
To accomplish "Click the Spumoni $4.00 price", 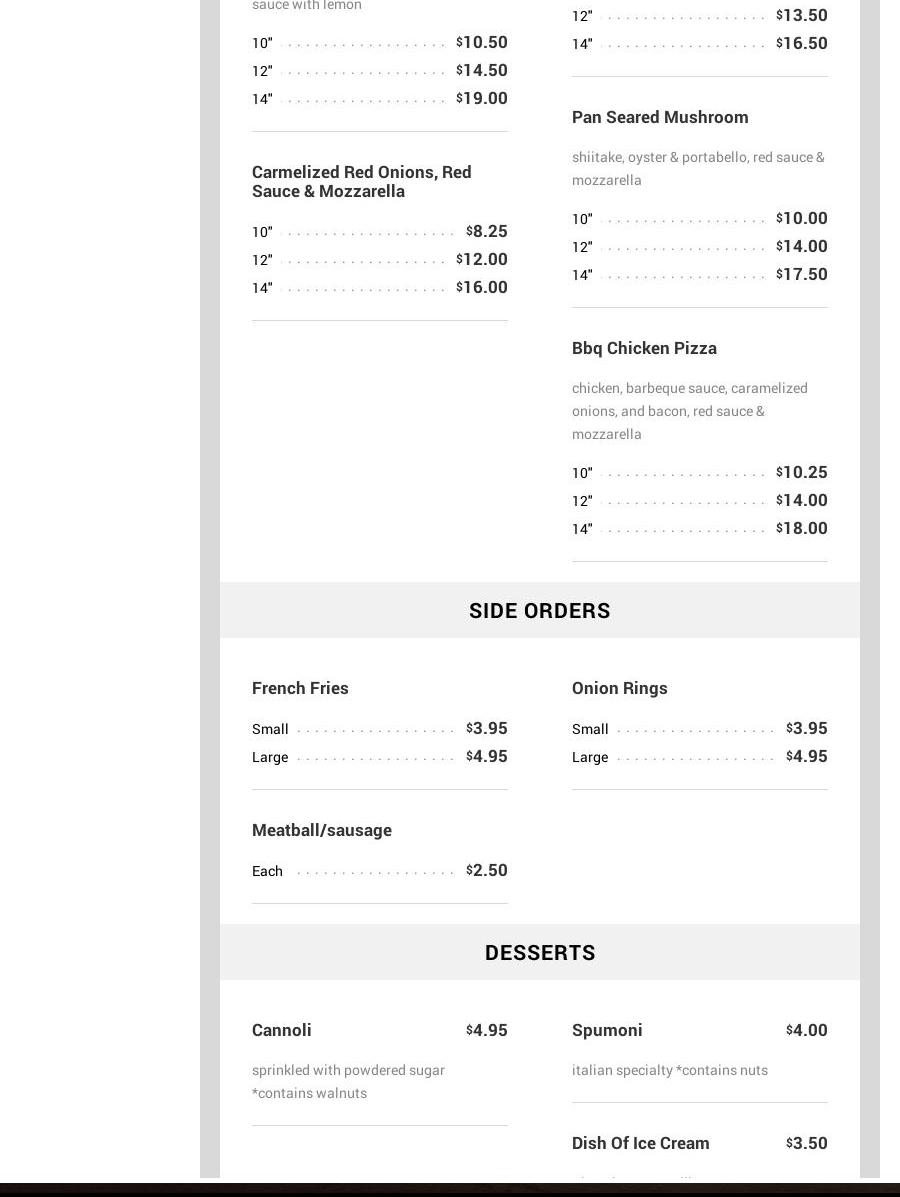I will [x=807, y=1030].
